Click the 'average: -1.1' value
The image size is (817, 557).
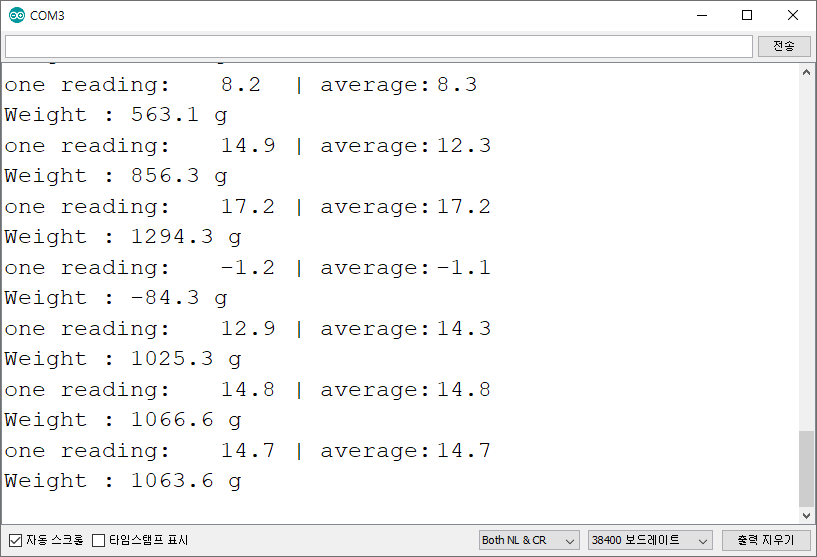click(x=406, y=268)
